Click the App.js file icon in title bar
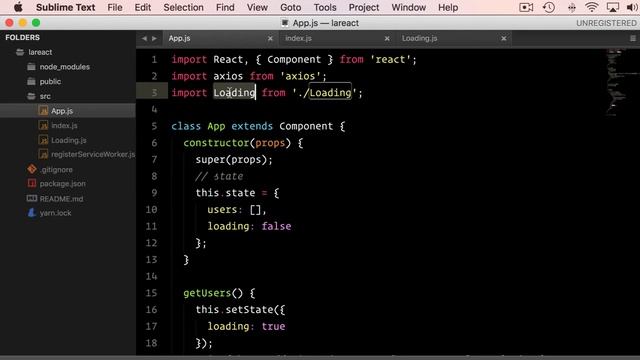This screenshot has width=640, height=360. point(285,23)
